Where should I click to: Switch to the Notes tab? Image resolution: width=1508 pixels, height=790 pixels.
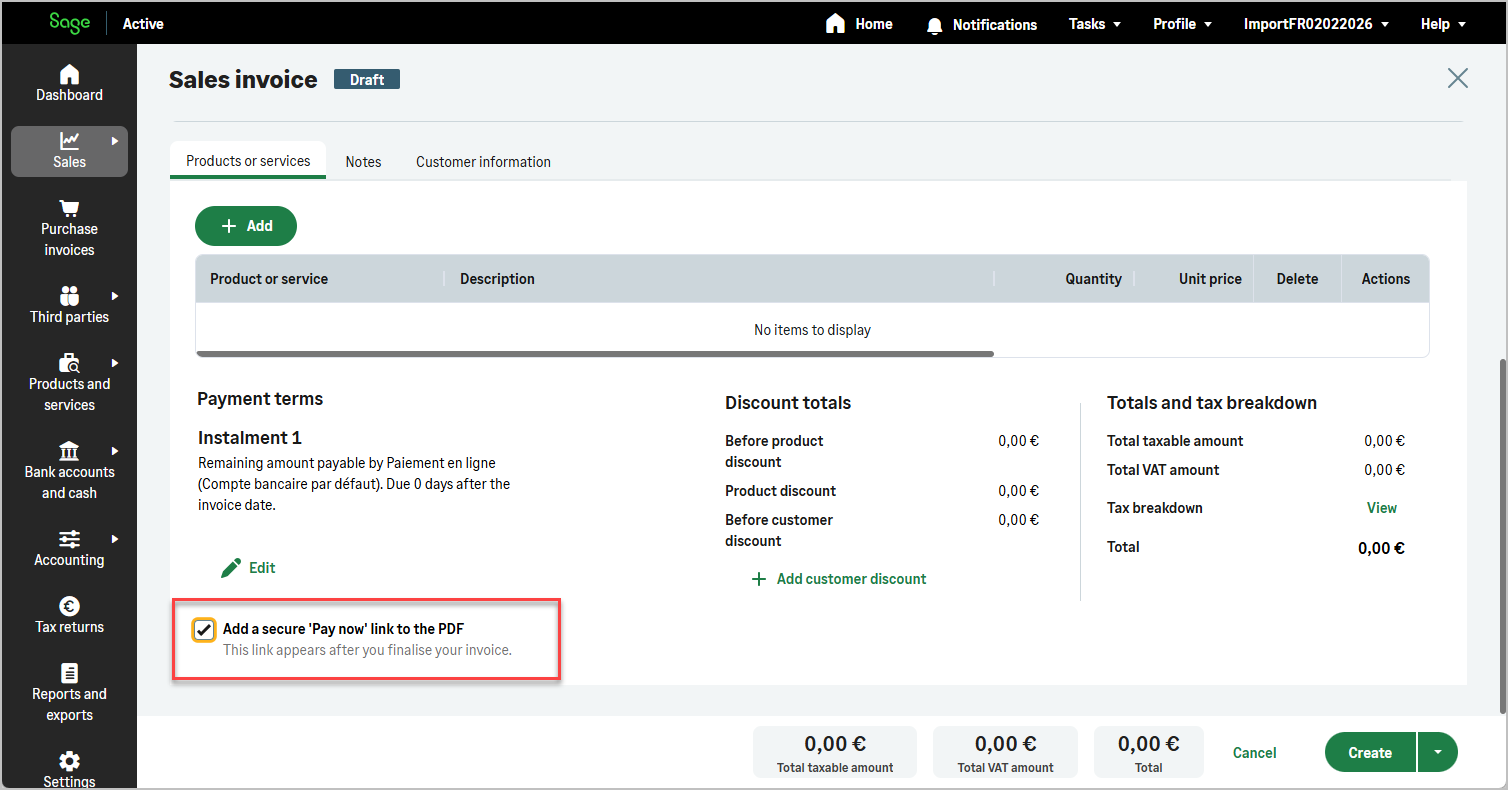[x=363, y=161]
